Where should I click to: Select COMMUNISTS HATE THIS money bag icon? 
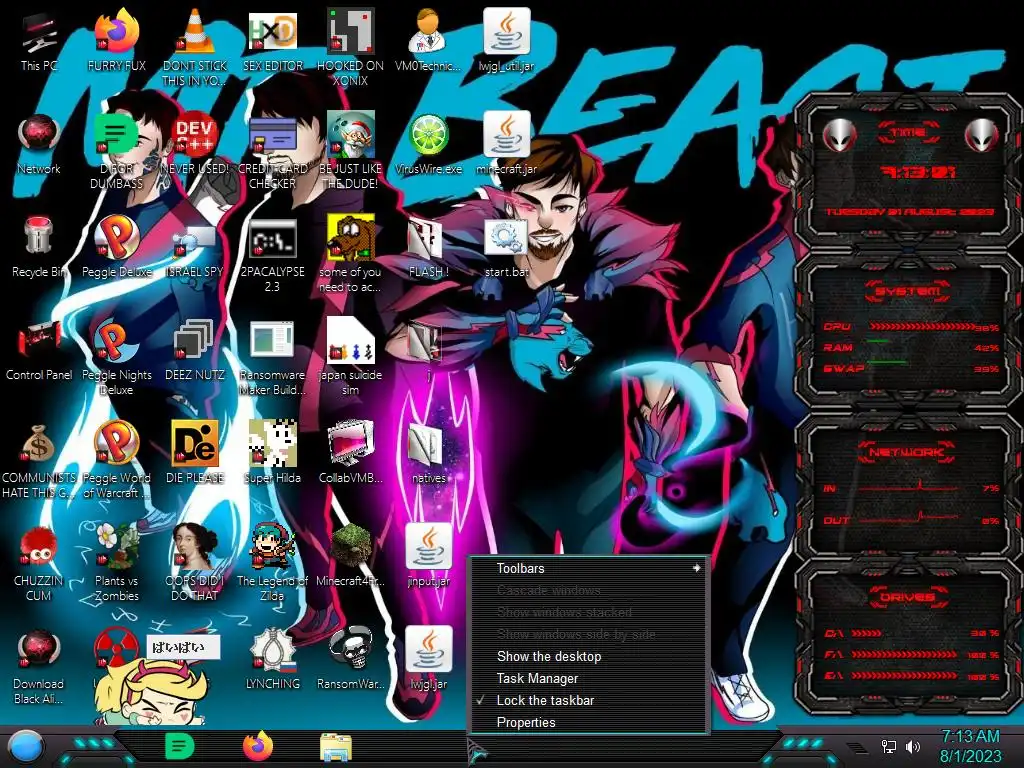[39, 445]
